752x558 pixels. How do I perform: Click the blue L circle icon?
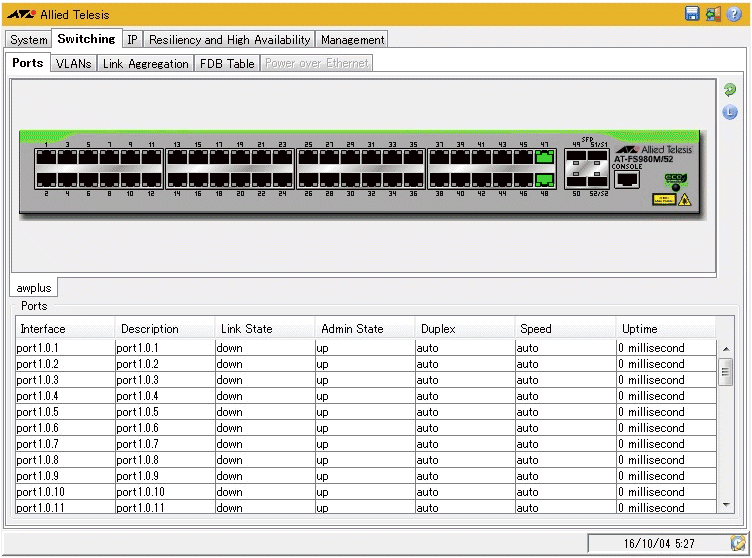pyautogui.click(x=730, y=112)
